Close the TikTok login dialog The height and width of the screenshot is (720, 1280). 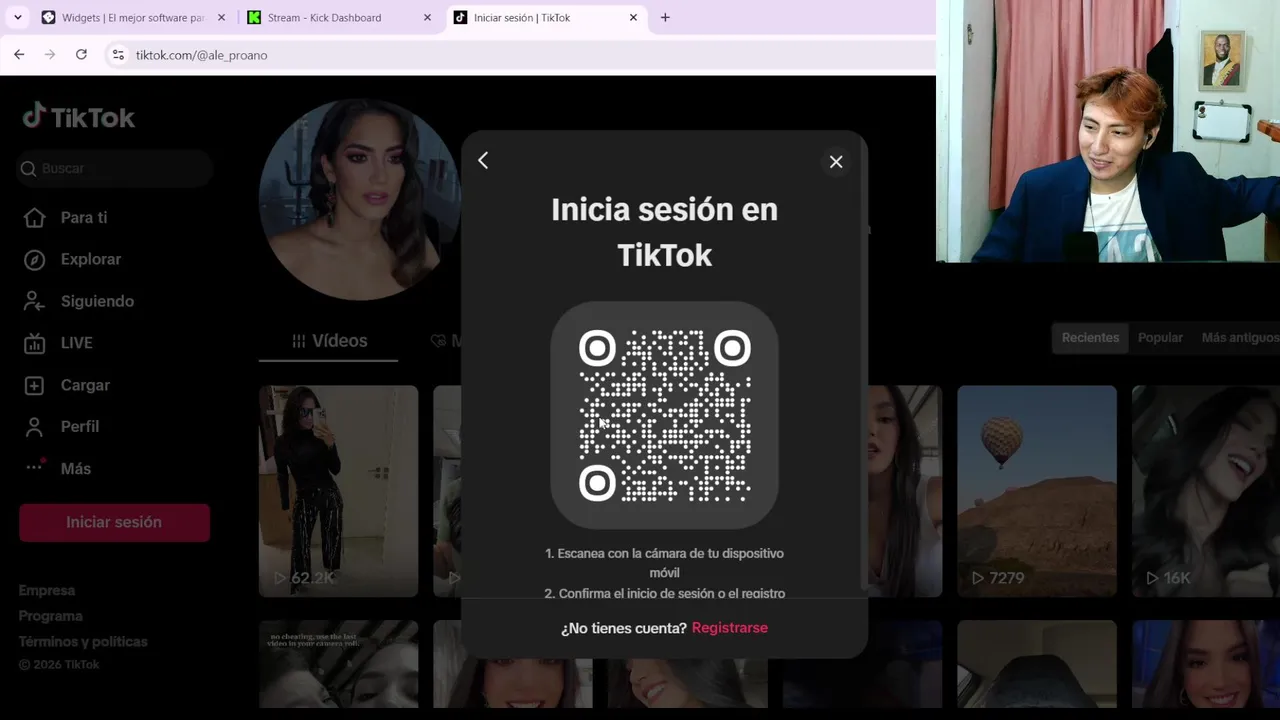[x=836, y=162]
